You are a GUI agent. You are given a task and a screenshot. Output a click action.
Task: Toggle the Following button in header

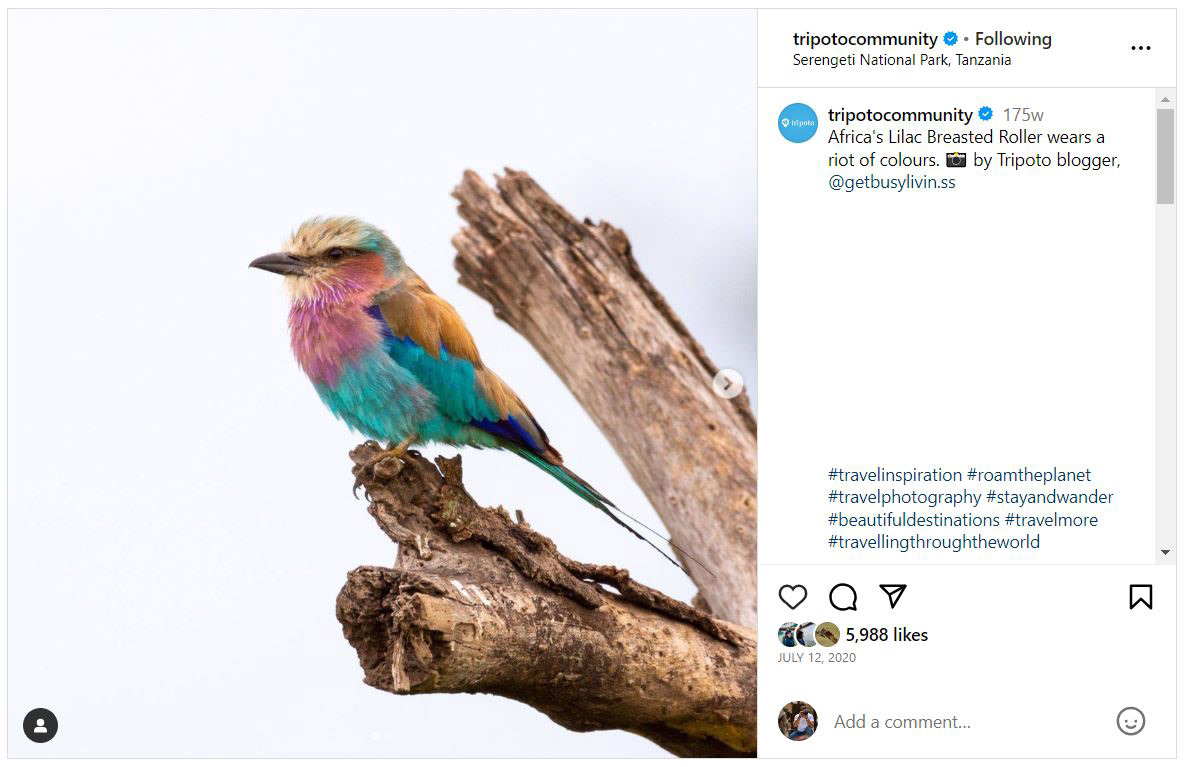tap(1013, 39)
